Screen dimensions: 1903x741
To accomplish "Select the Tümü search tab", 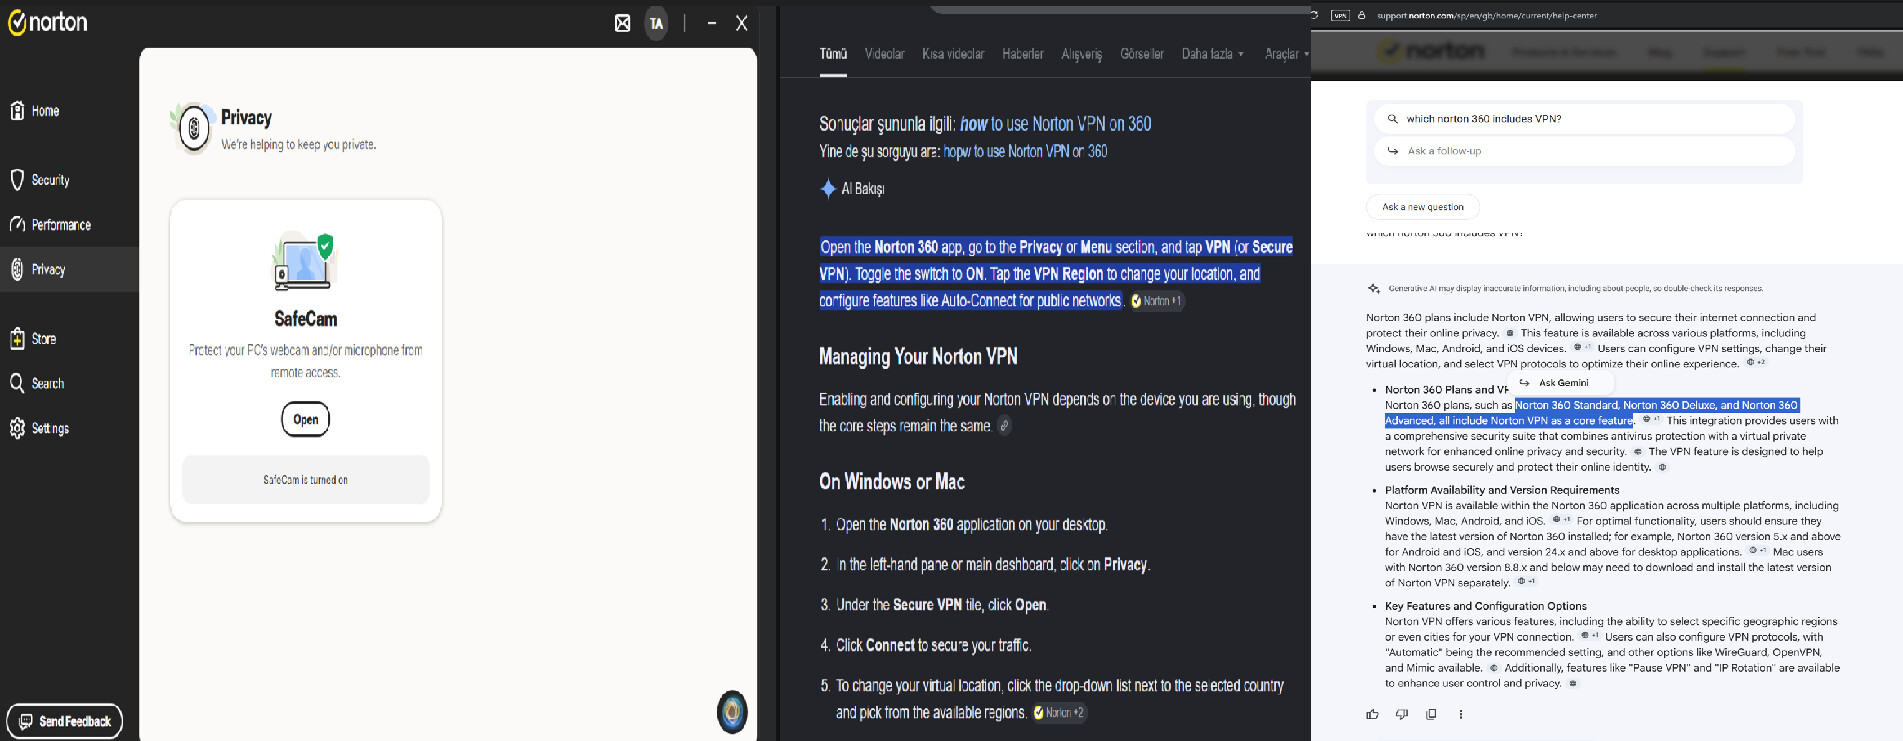I will click(833, 54).
